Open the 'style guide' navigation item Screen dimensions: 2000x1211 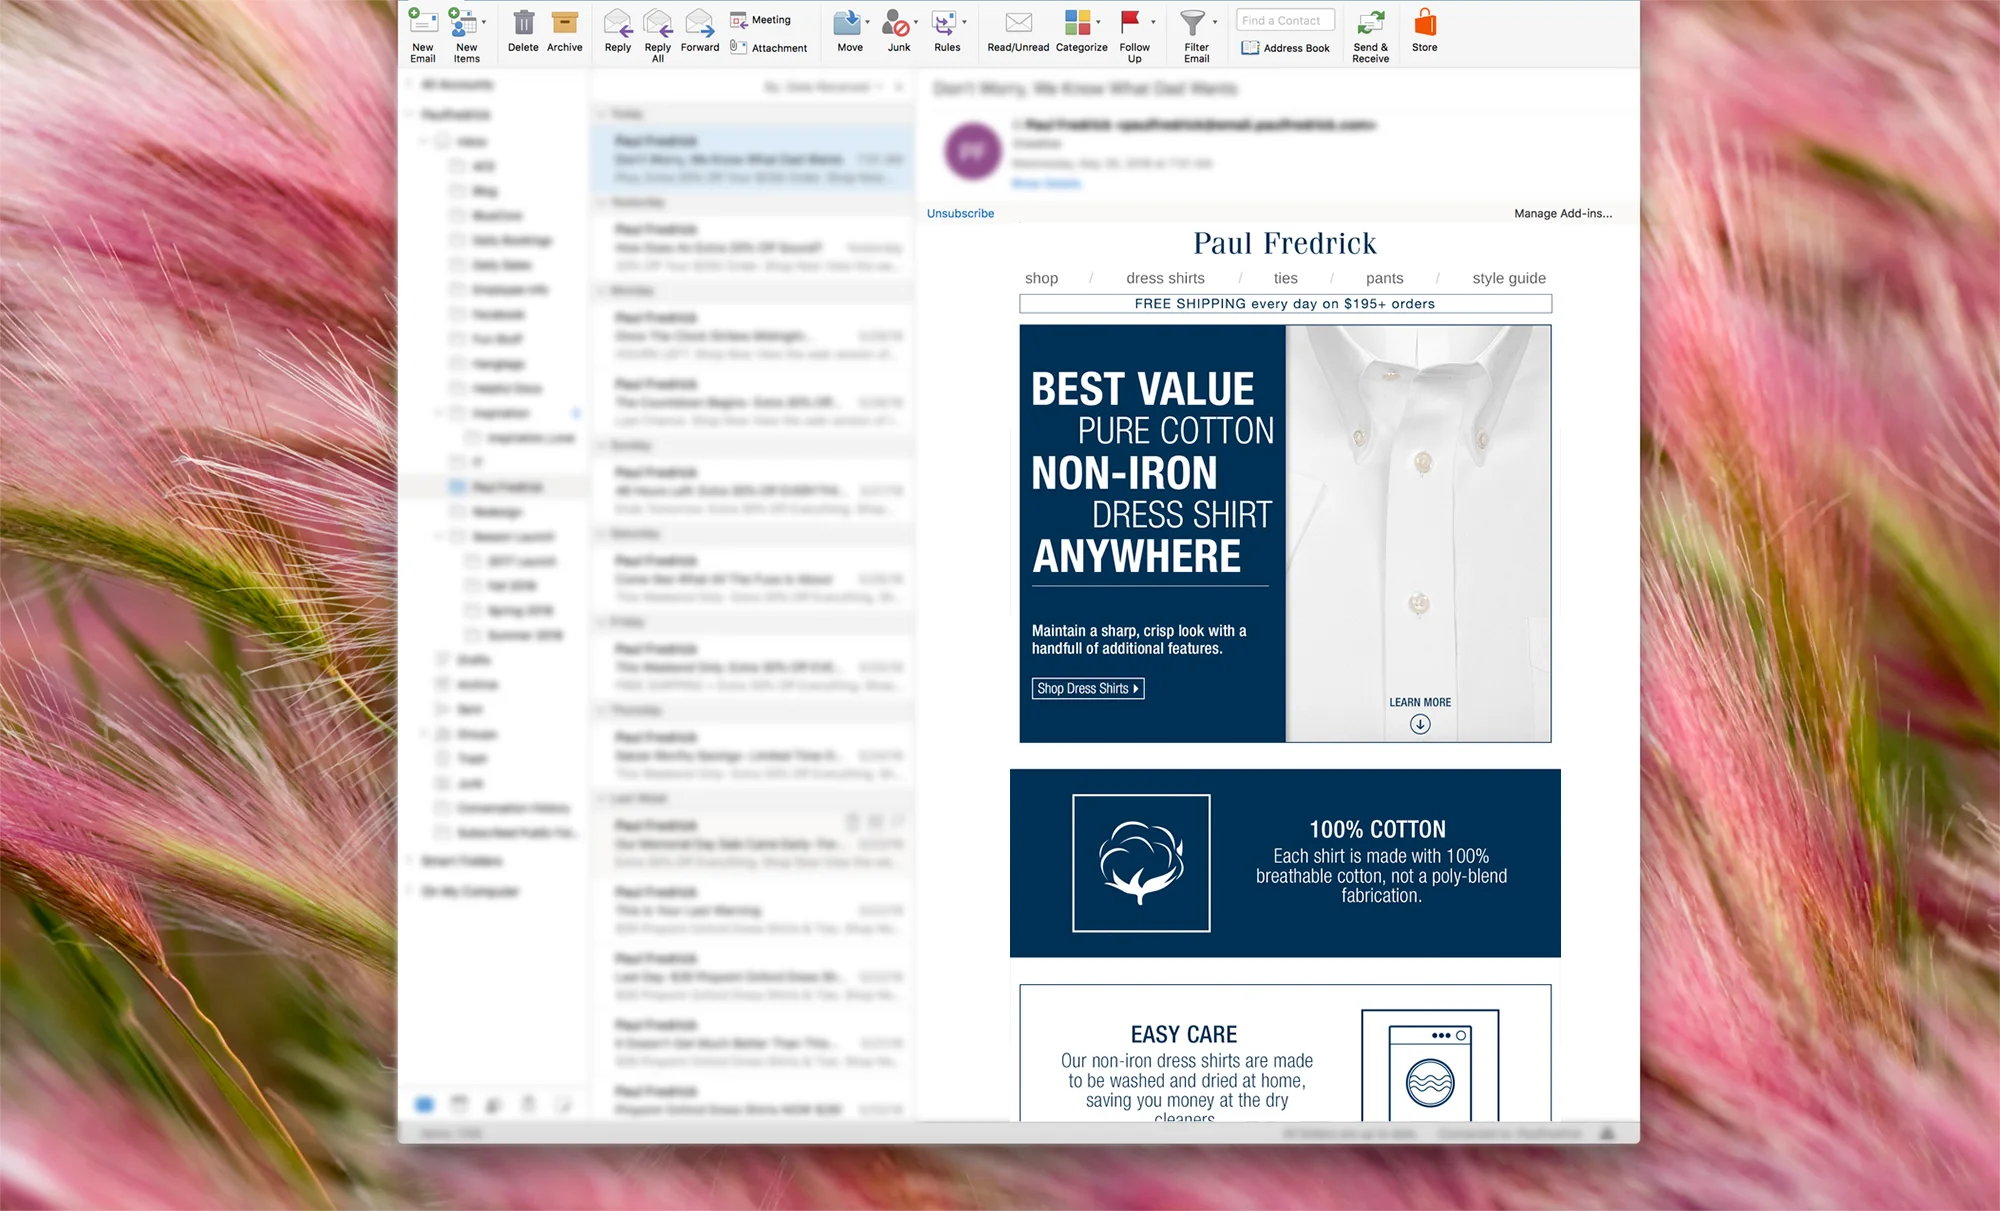coord(1507,278)
